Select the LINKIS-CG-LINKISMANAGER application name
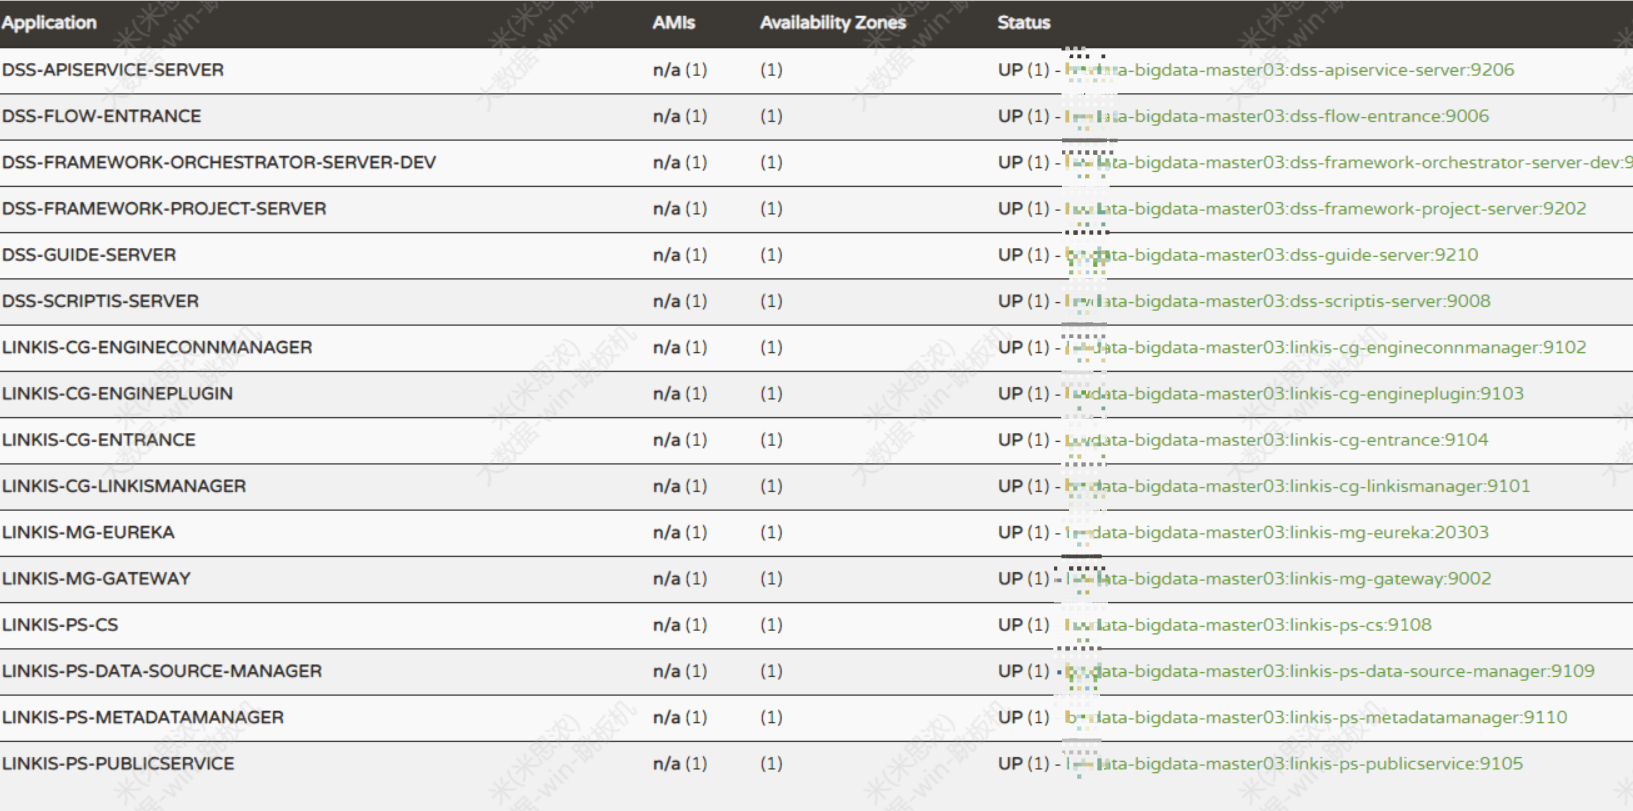The height and width of the screenshot is (811, 1633). (124, 486)
